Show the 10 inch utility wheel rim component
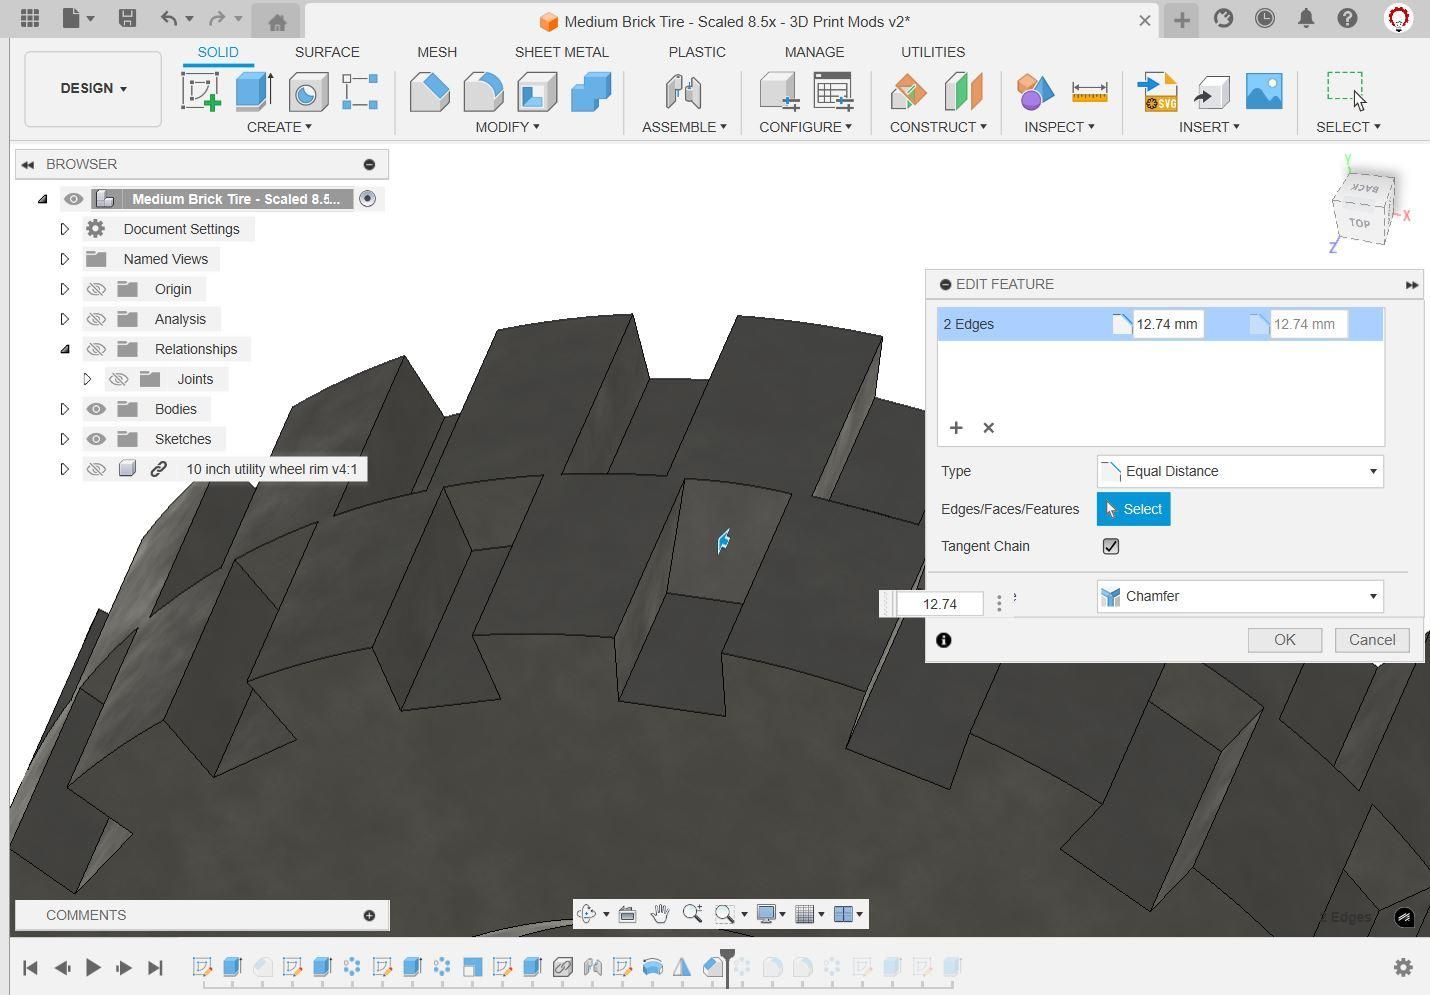 96,469
